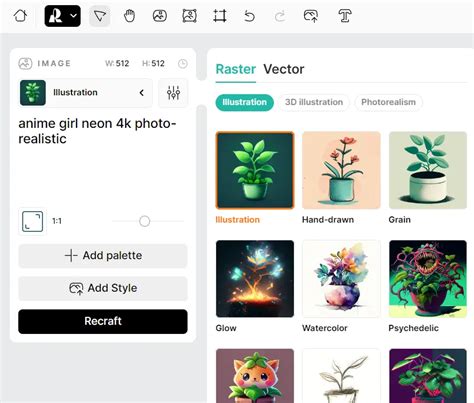Go to the home icon
474x403 pixels.
[x=20, y=16]
